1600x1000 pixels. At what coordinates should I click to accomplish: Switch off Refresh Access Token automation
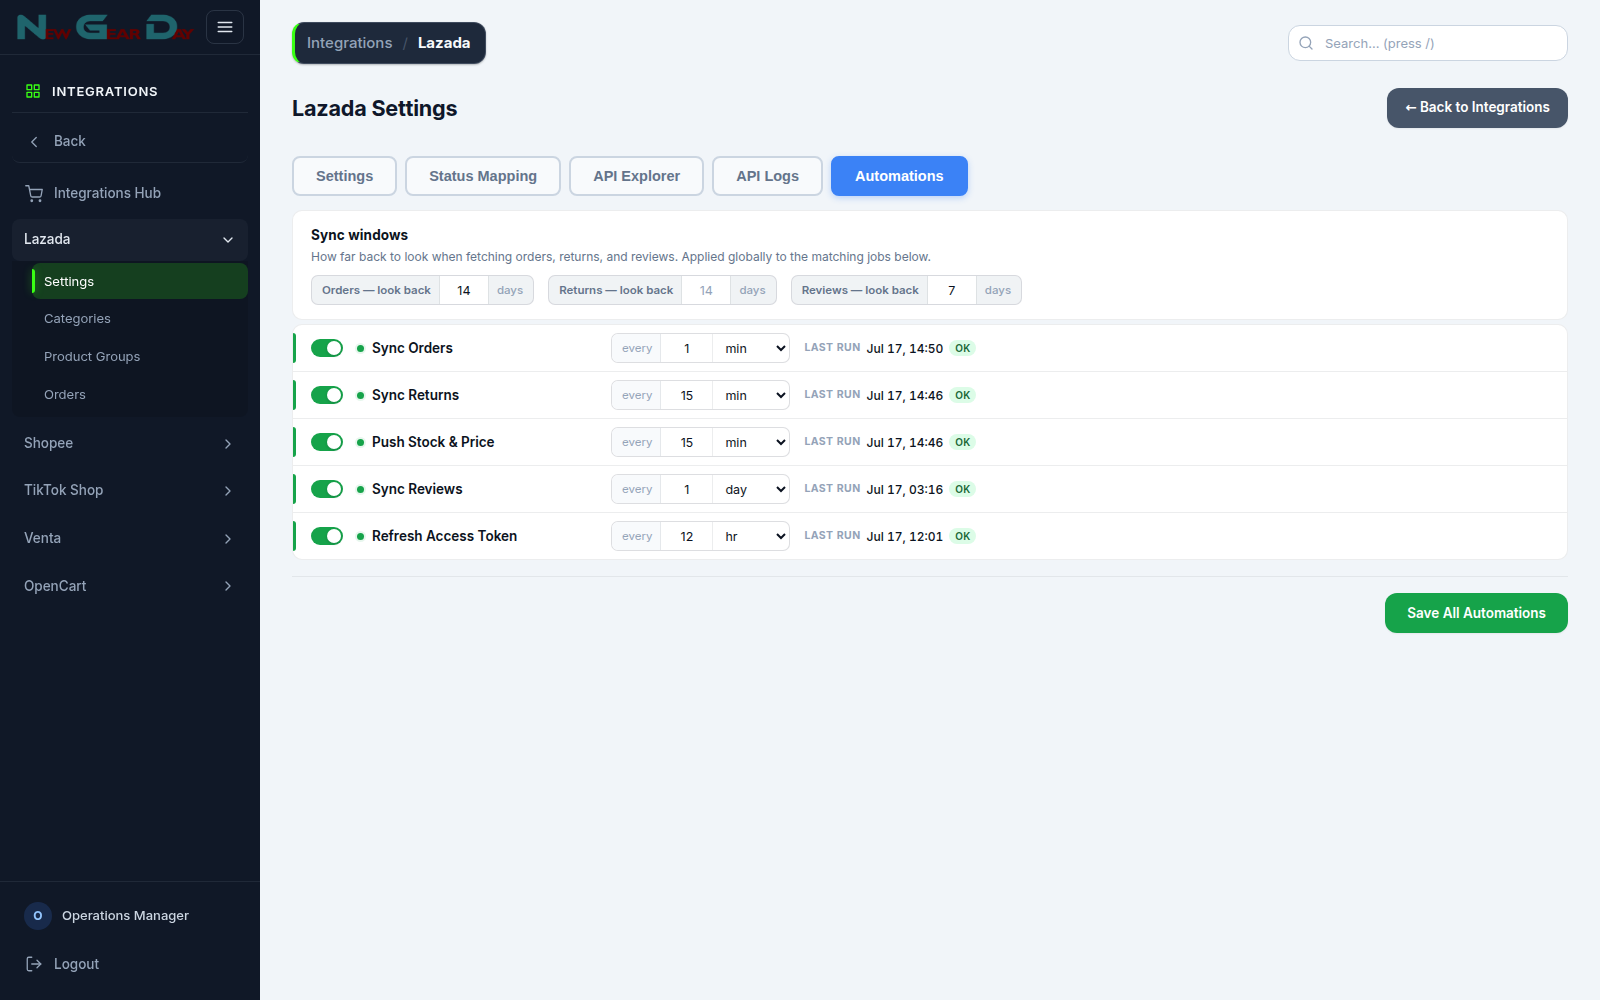point(327,536)
